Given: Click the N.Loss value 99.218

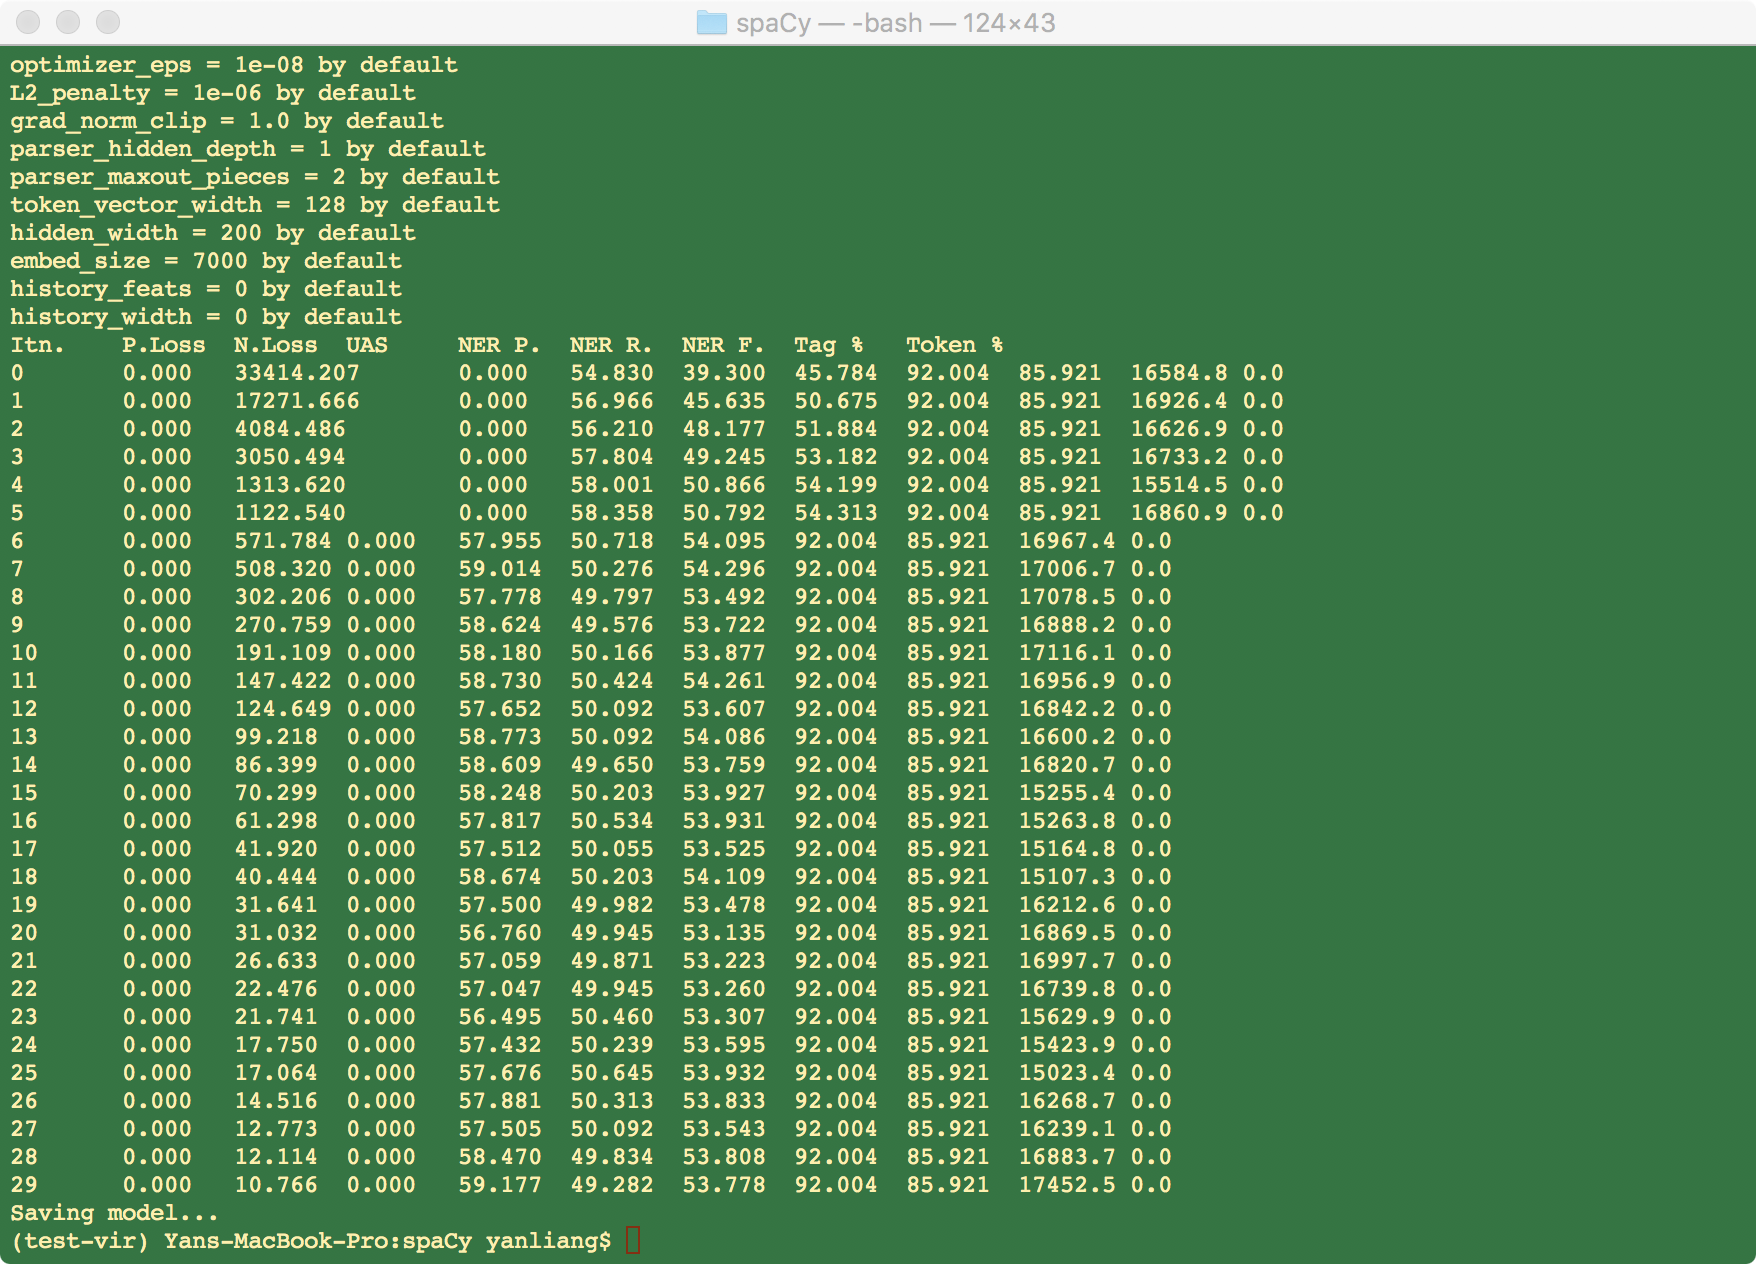Looking at the screenshot, I should click(276, 737).
